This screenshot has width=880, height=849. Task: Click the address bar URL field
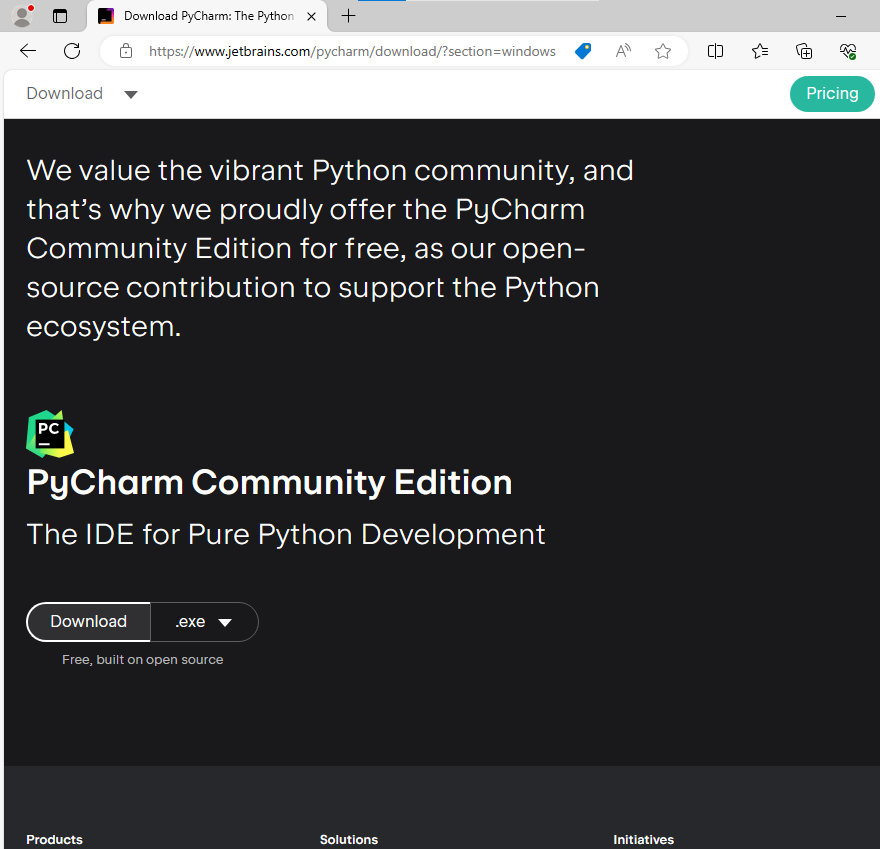(x=350, y=51)
